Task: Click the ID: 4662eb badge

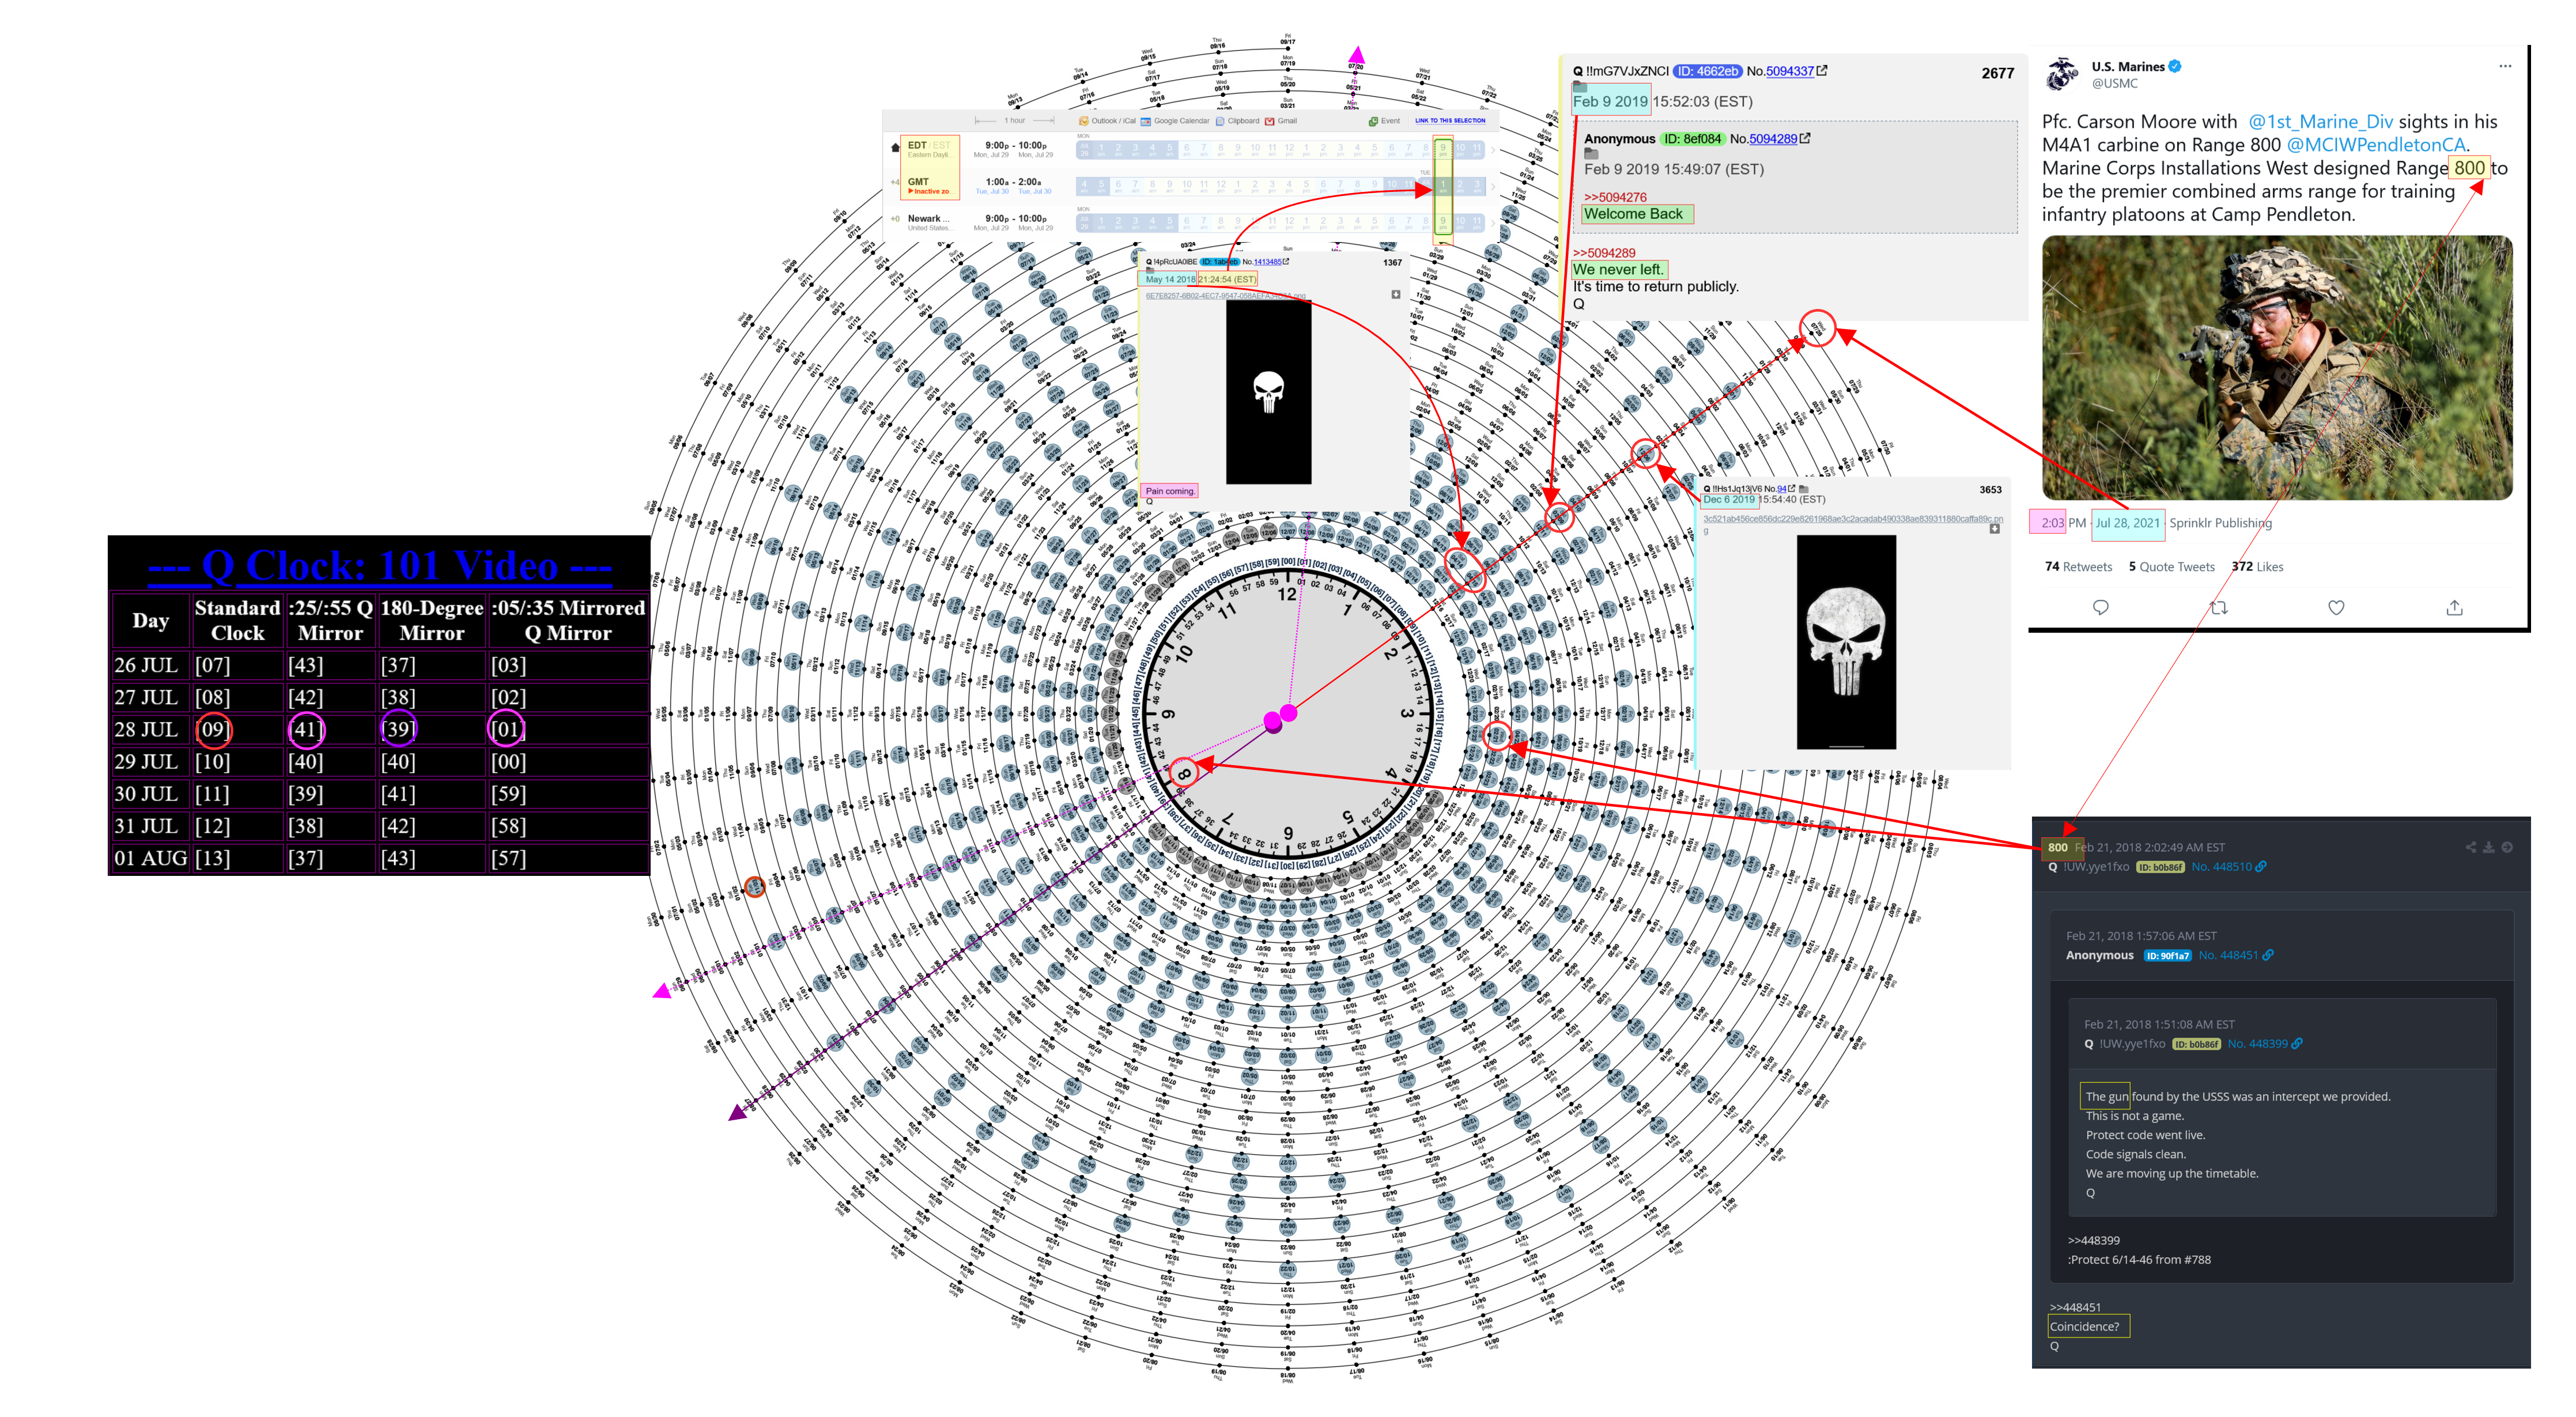Action: click(x=1708, y=71)
